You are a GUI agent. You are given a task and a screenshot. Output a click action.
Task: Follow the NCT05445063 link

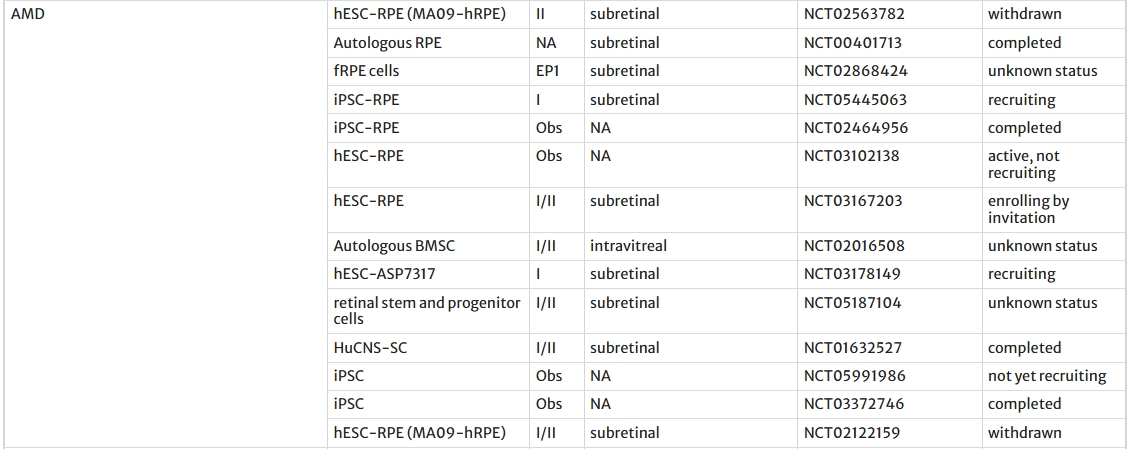point(855,100)
